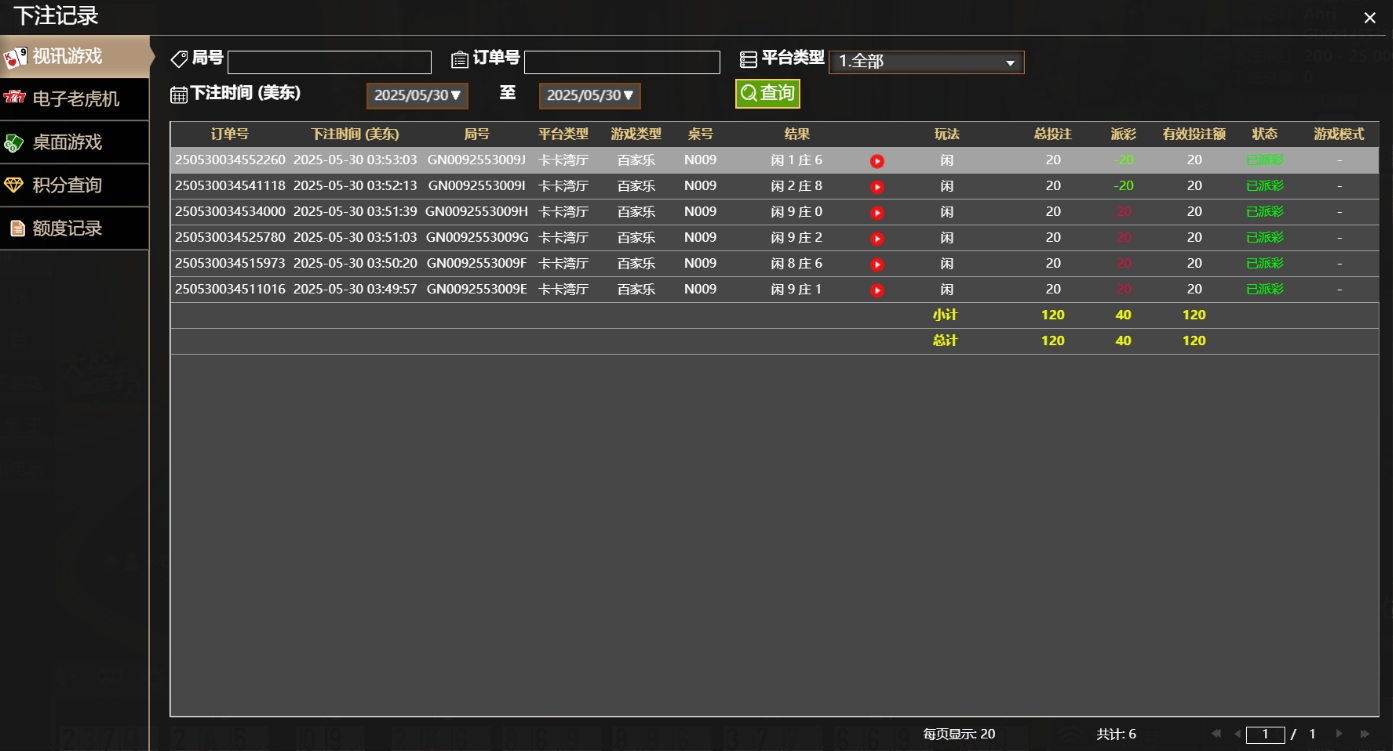The image size is (1393, 751).
Task: Click the 局号 input field
Action: coord(329,62)
